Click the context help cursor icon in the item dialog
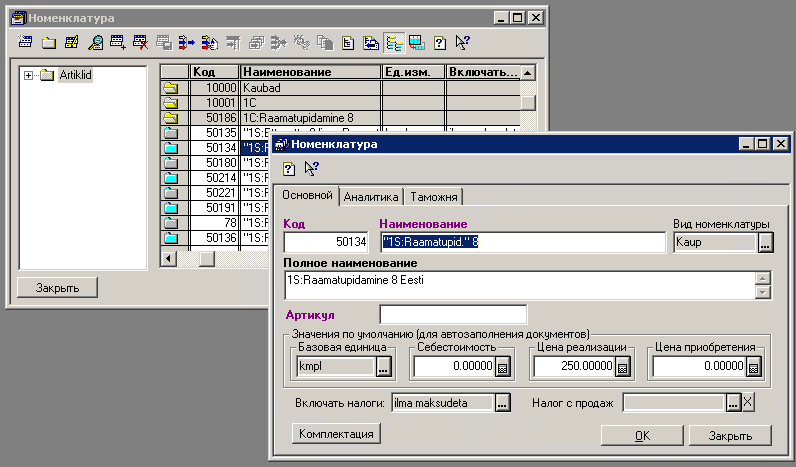The height and width of the screenshot is (467, 796). pos(311,169)
